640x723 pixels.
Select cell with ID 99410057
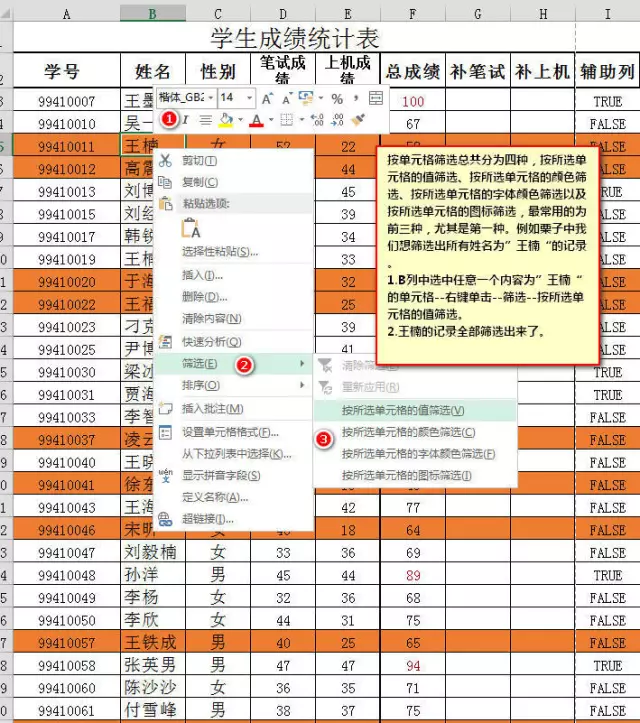coord(67,642)
